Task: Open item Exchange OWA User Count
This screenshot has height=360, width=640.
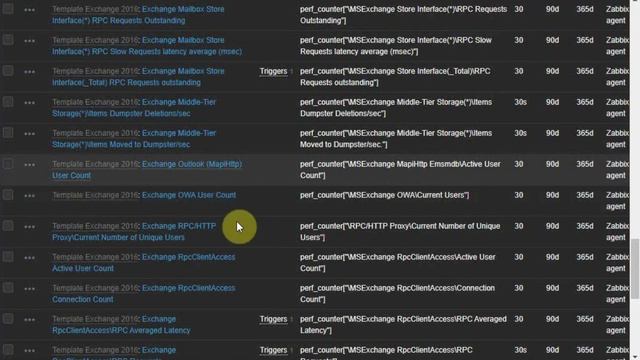Action: [189, 195]
